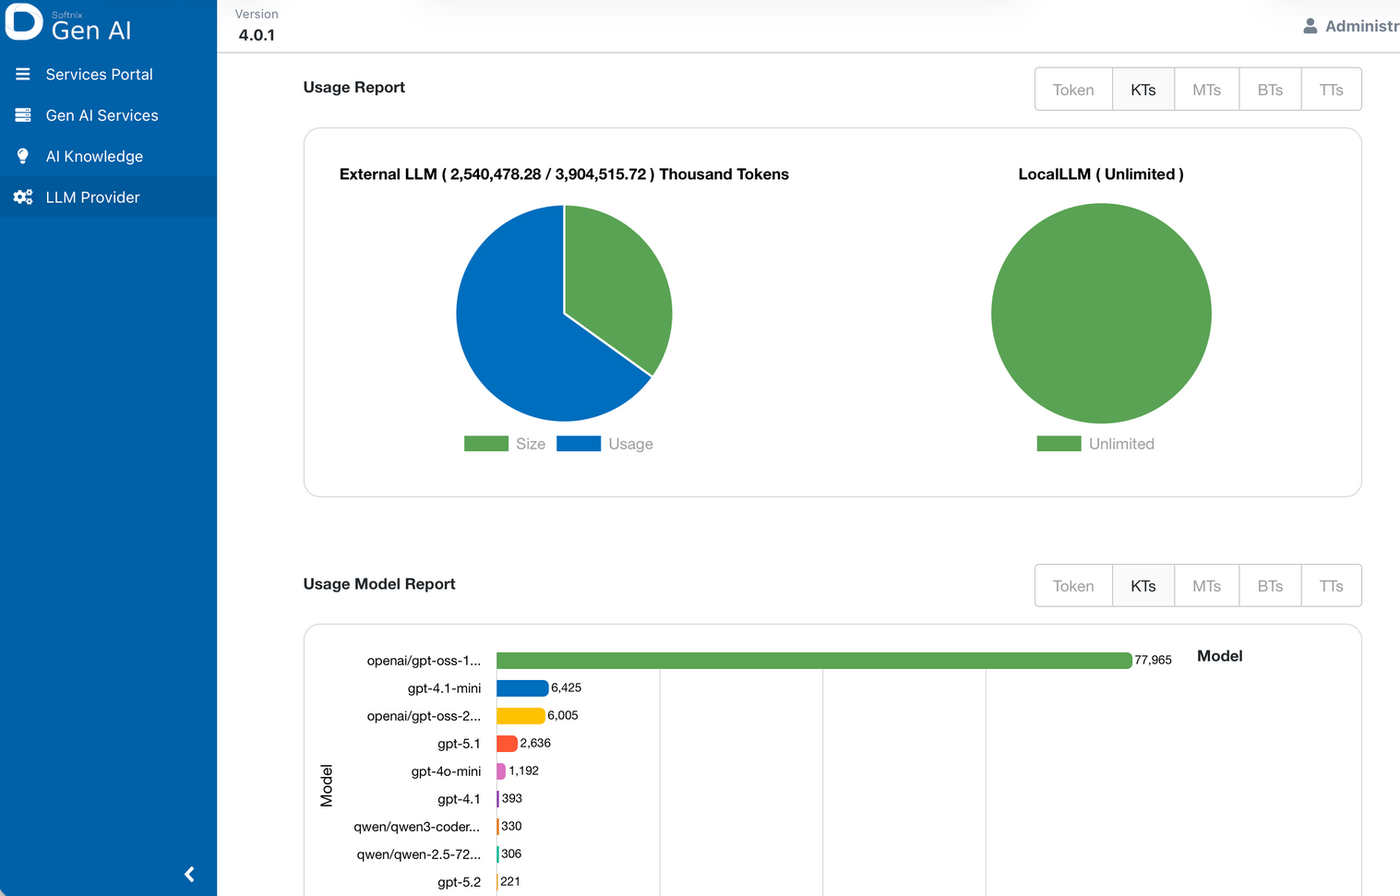
Task: Click the External LLM Thousand Tokens title
Action: (x=564, y=174)
